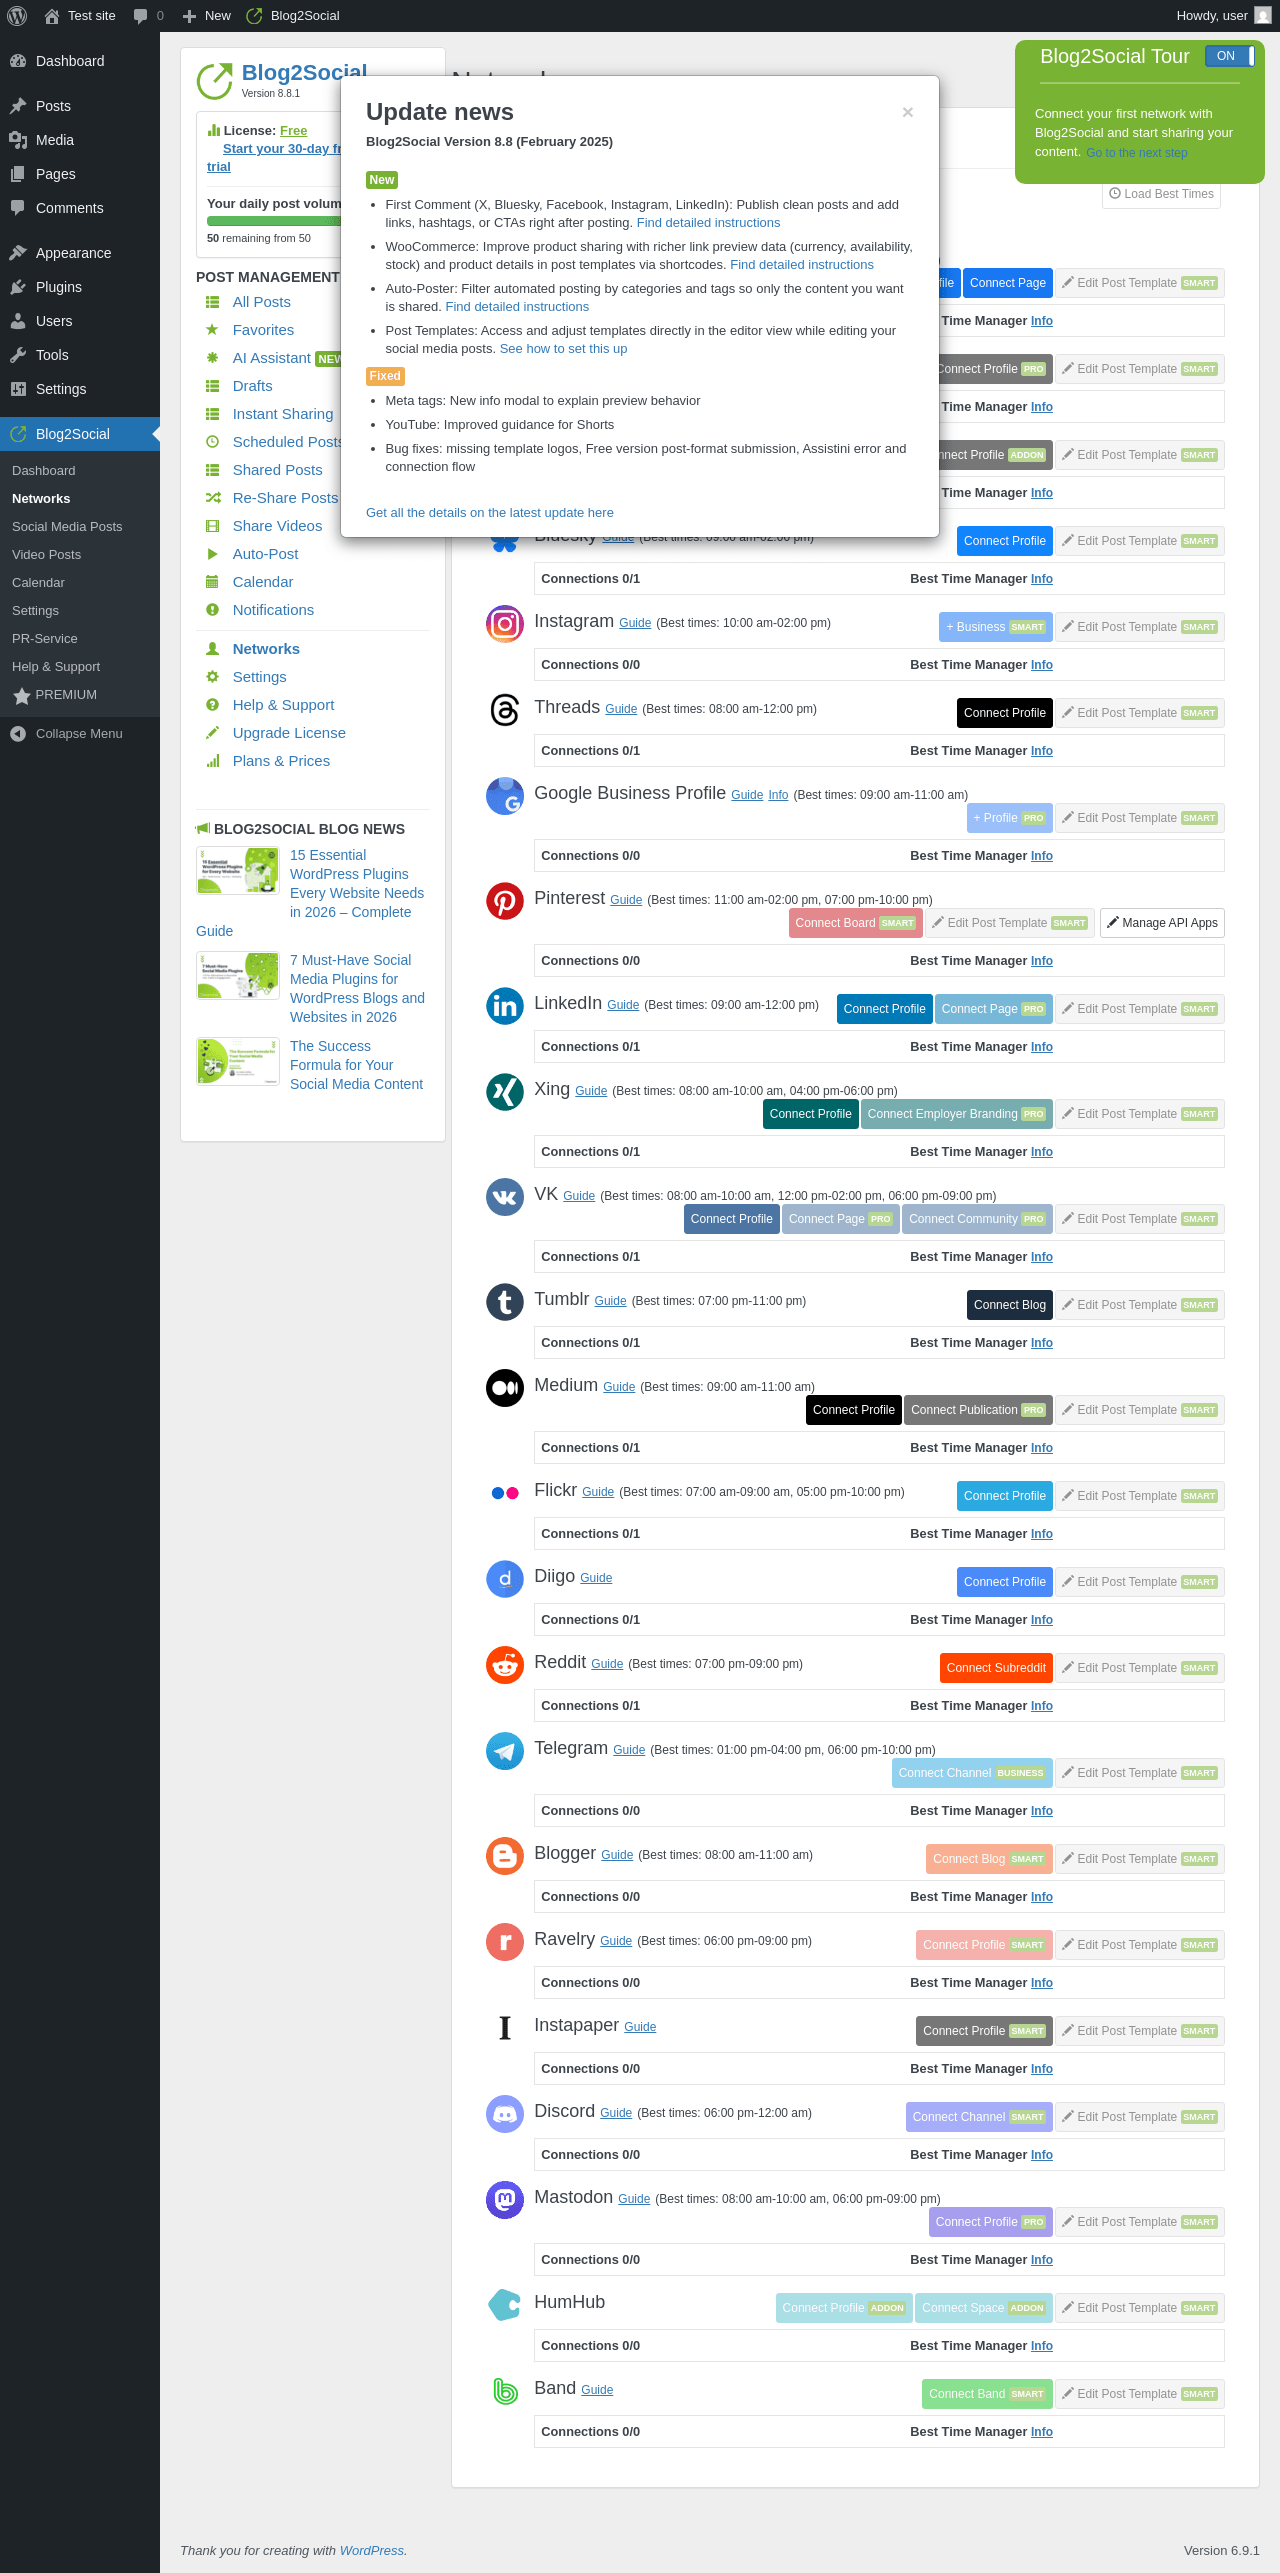Click Connect Profile button for Threads

click(x=1005, y=713)
